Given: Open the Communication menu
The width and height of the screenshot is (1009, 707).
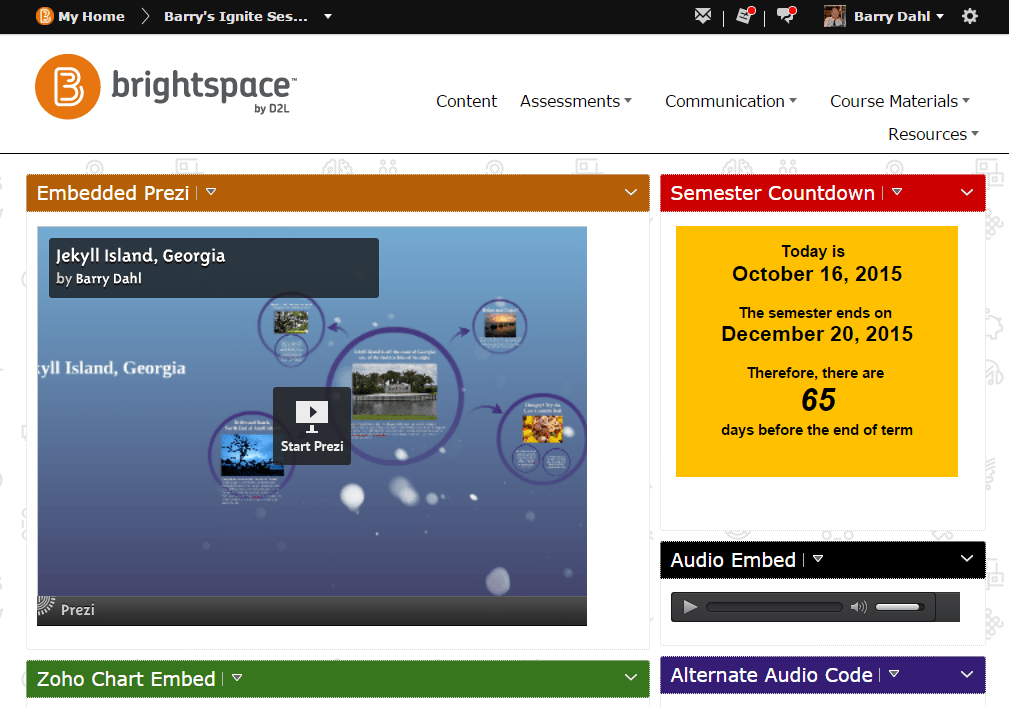Looking at the screenshot, I should [730, 101].
